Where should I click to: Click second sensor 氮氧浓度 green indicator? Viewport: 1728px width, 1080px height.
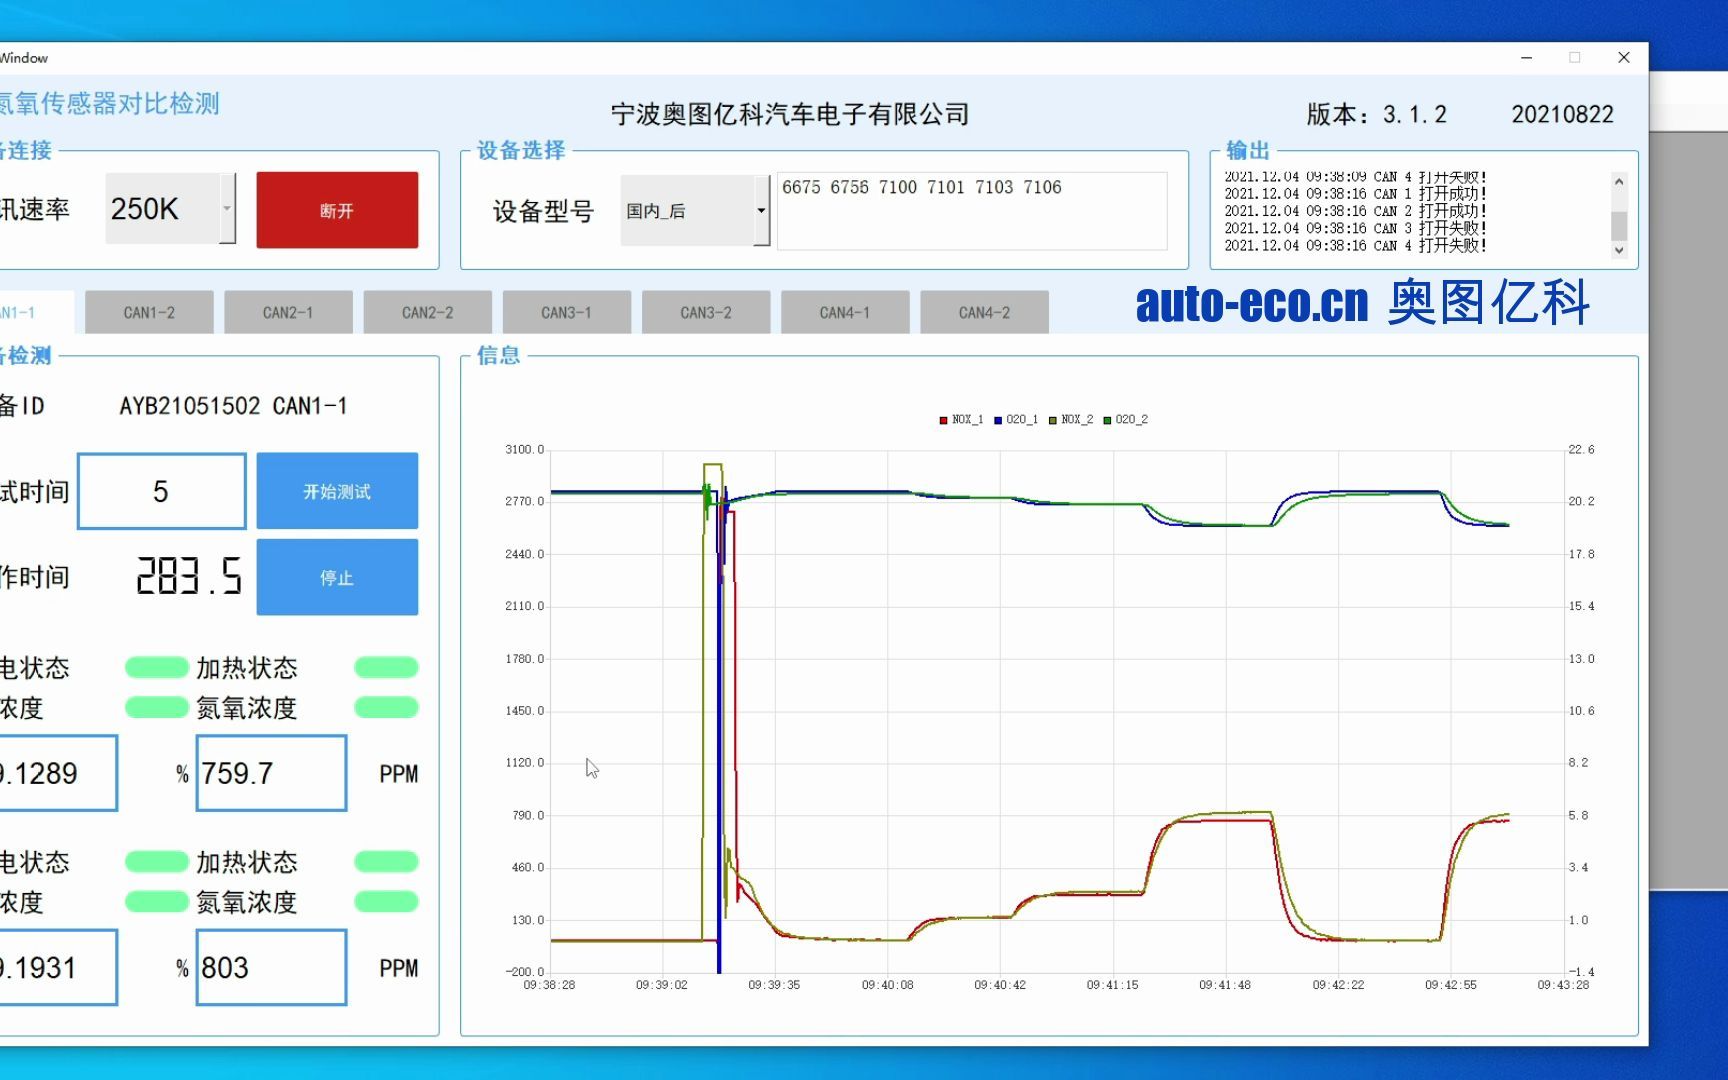pos(386,902)
